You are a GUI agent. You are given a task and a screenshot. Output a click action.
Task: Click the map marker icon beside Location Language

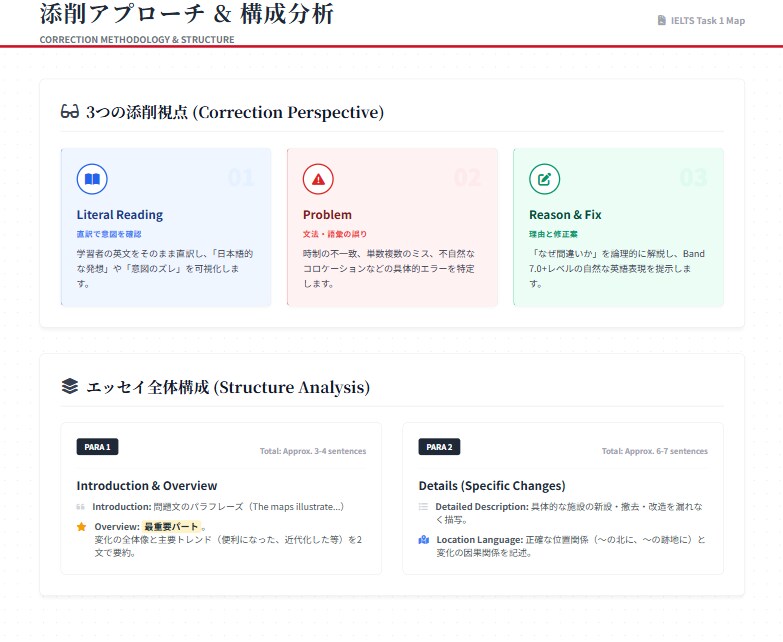pos(424,540)
